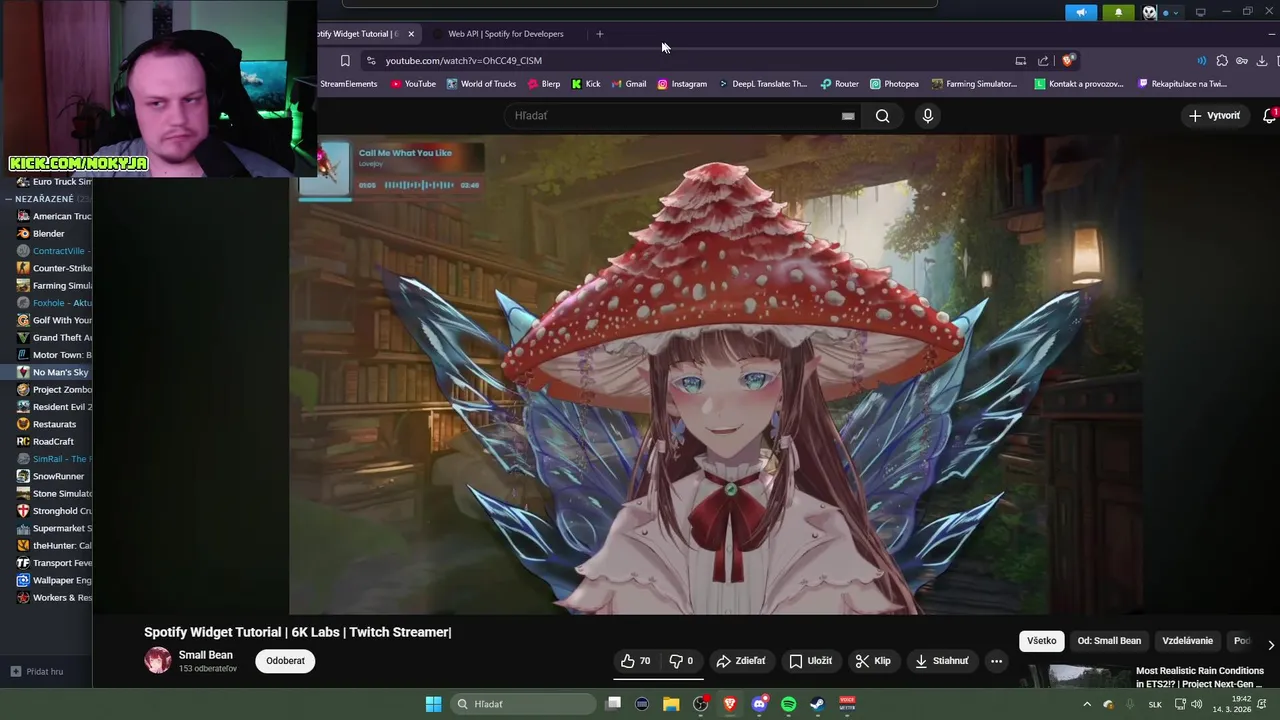This screenshot has width=1280, height=720.
Task: Share the video via Zdieľať
Action: [741, 661]
